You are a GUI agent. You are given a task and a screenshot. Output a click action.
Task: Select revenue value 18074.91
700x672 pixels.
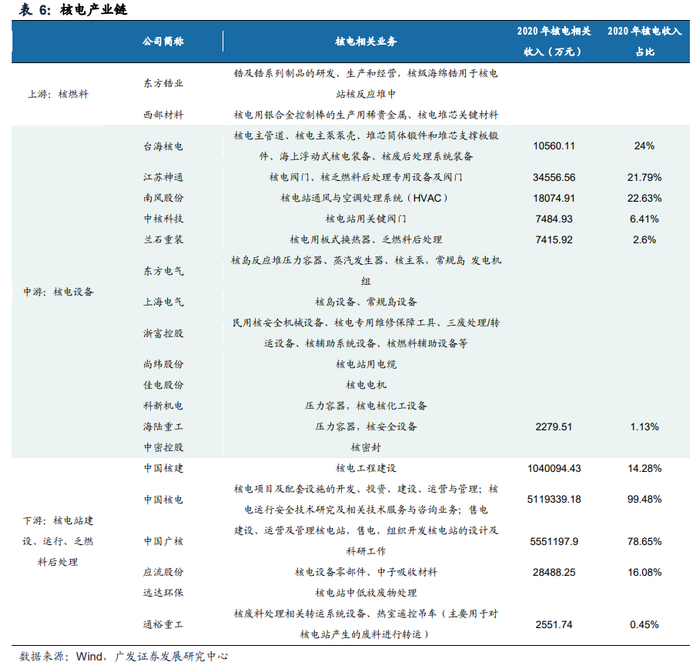tap(554, 198)
